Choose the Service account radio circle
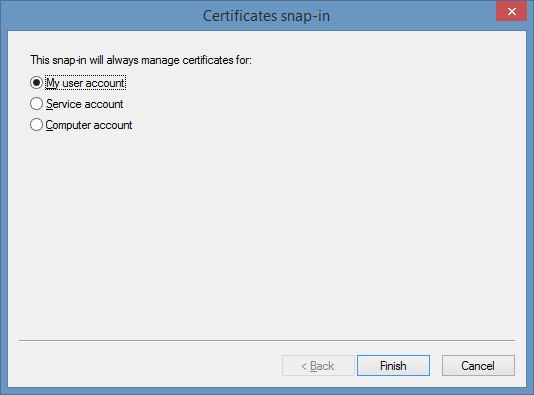 point(36,104)
